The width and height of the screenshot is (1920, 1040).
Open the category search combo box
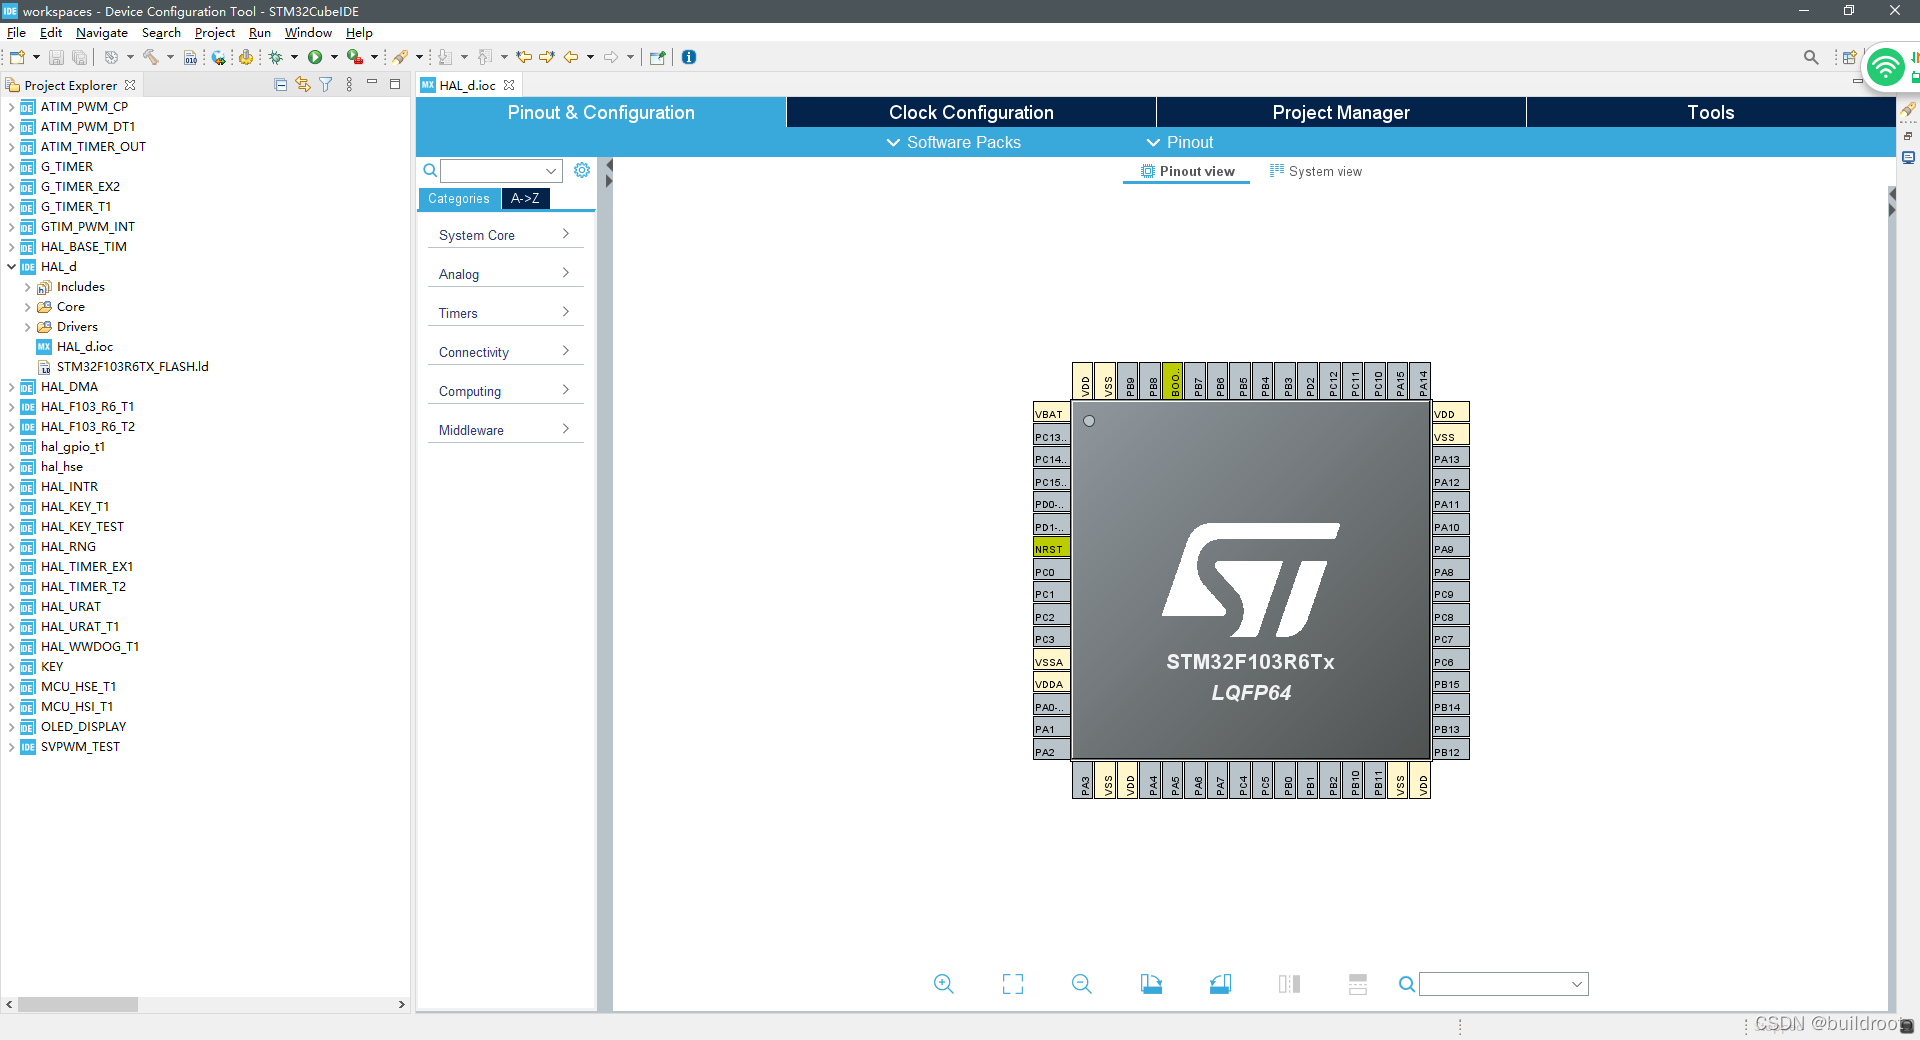501,171
